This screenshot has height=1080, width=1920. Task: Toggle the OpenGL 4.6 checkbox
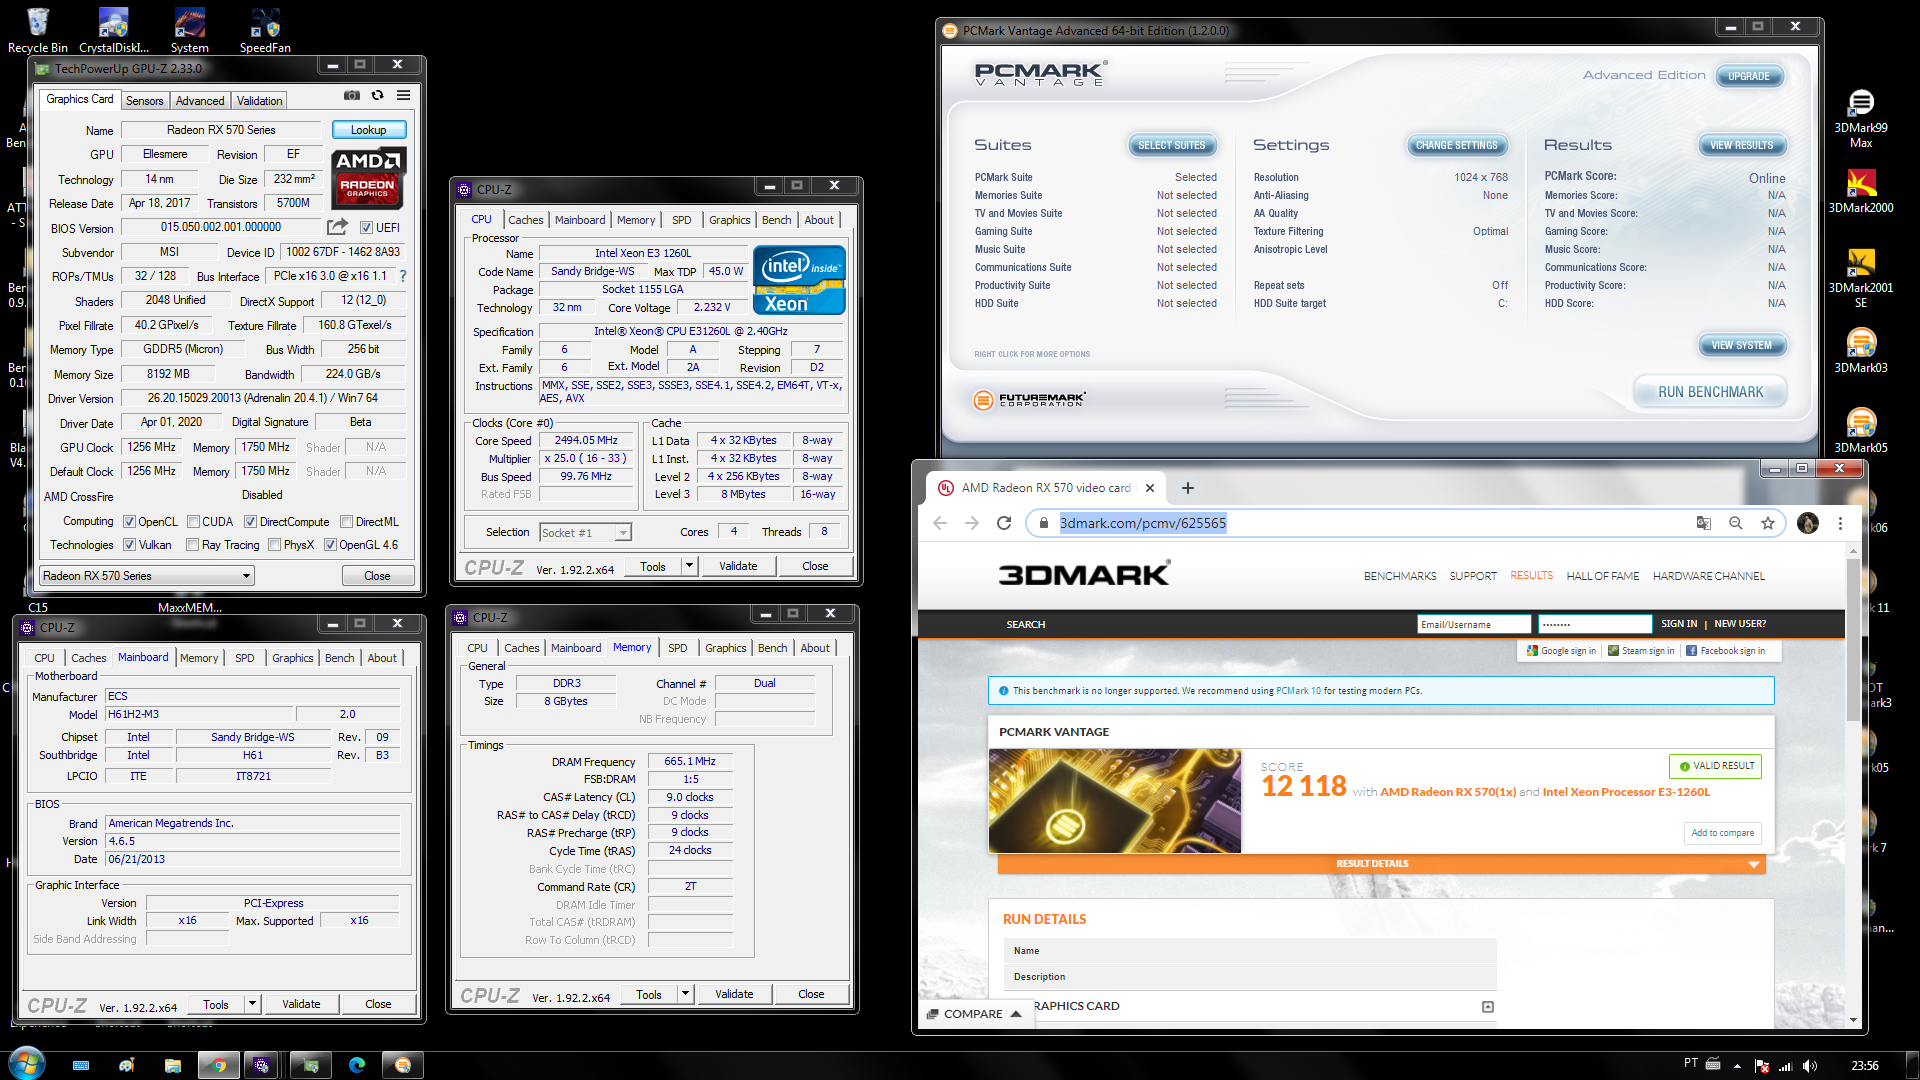pyautogui.click(x=330, y=545)
